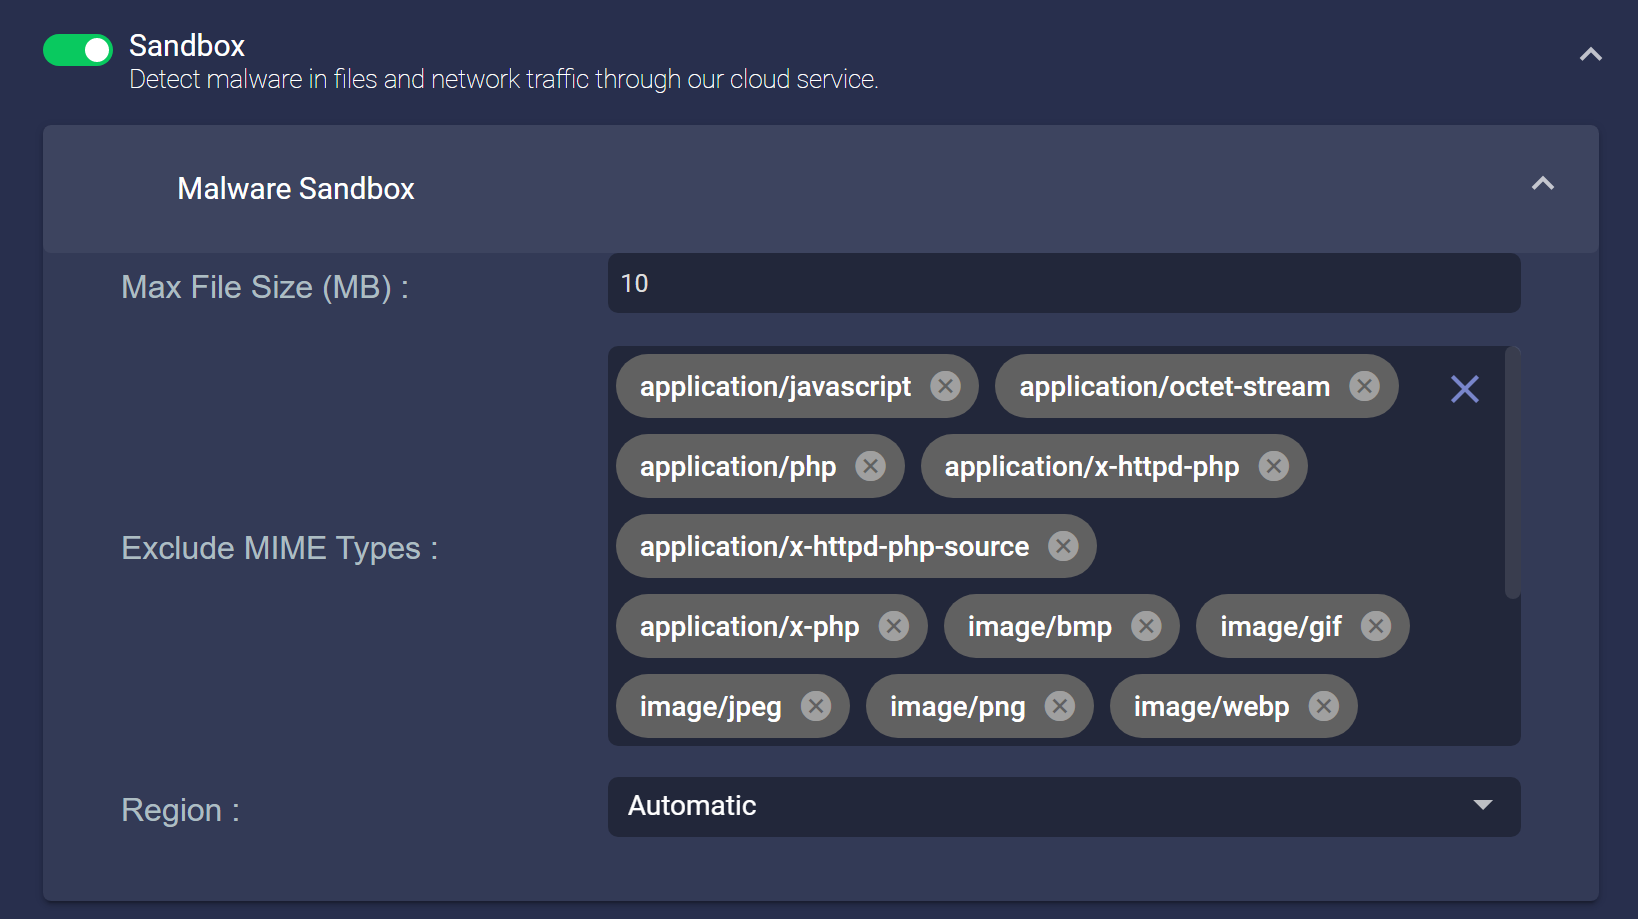Viewport: 1638px width, 919px height.
Task: Click the image/webp chip label
Action: click(1211, 707)
